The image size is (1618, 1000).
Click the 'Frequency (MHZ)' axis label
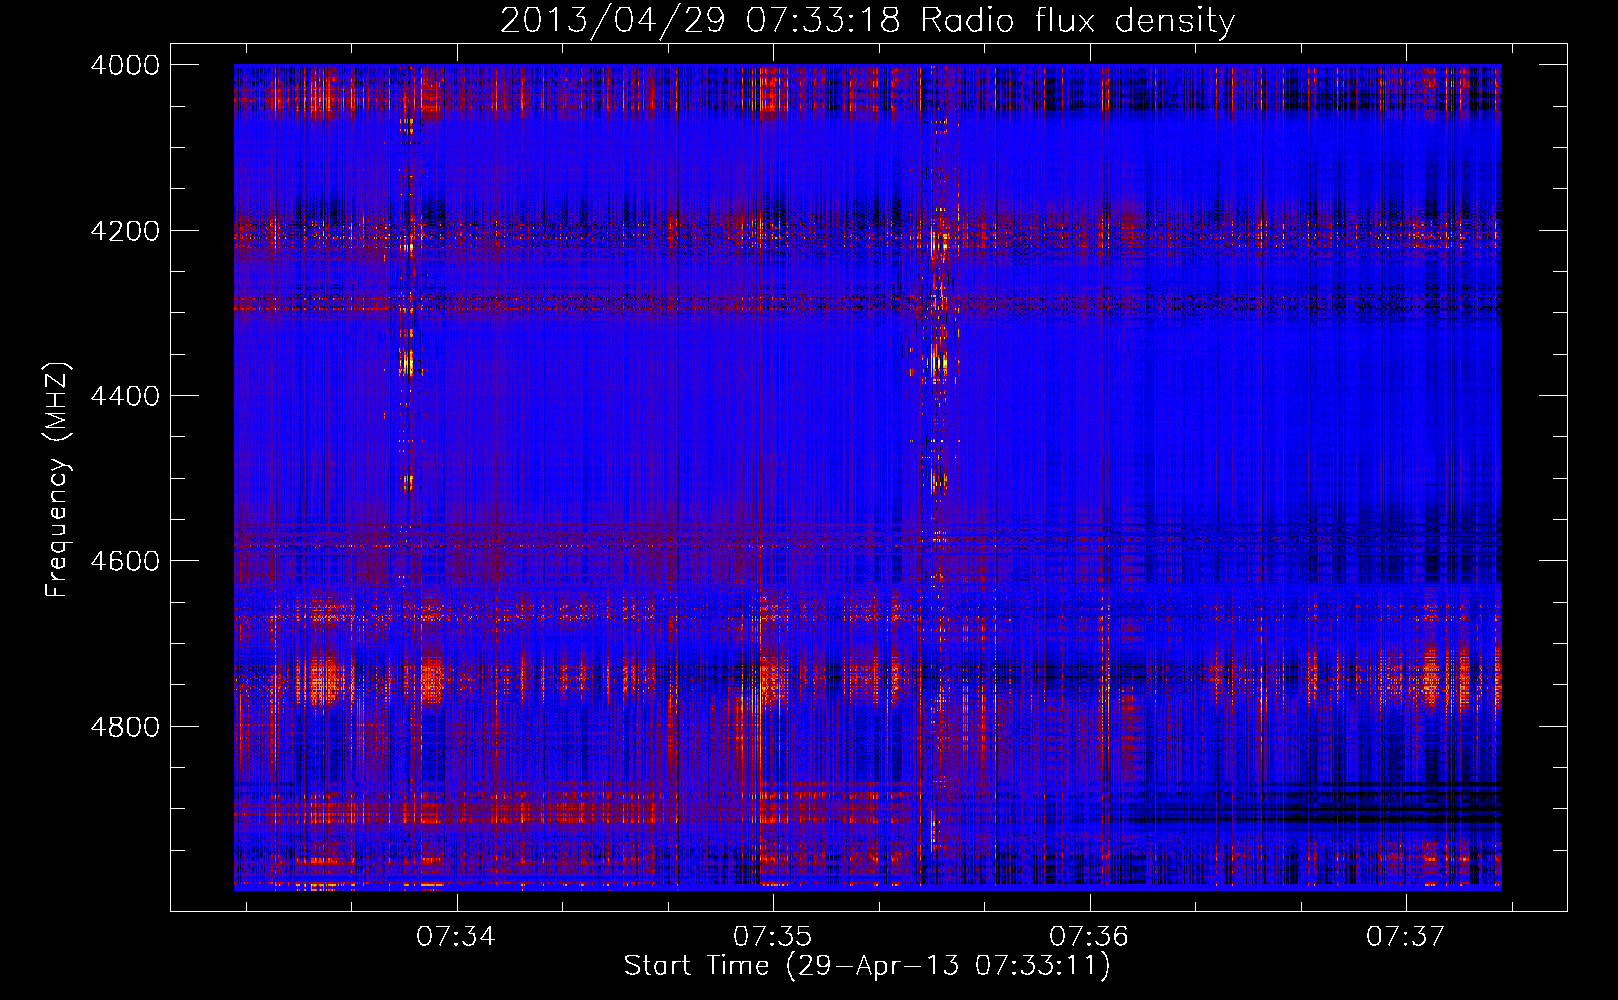[x=57, y=480]
